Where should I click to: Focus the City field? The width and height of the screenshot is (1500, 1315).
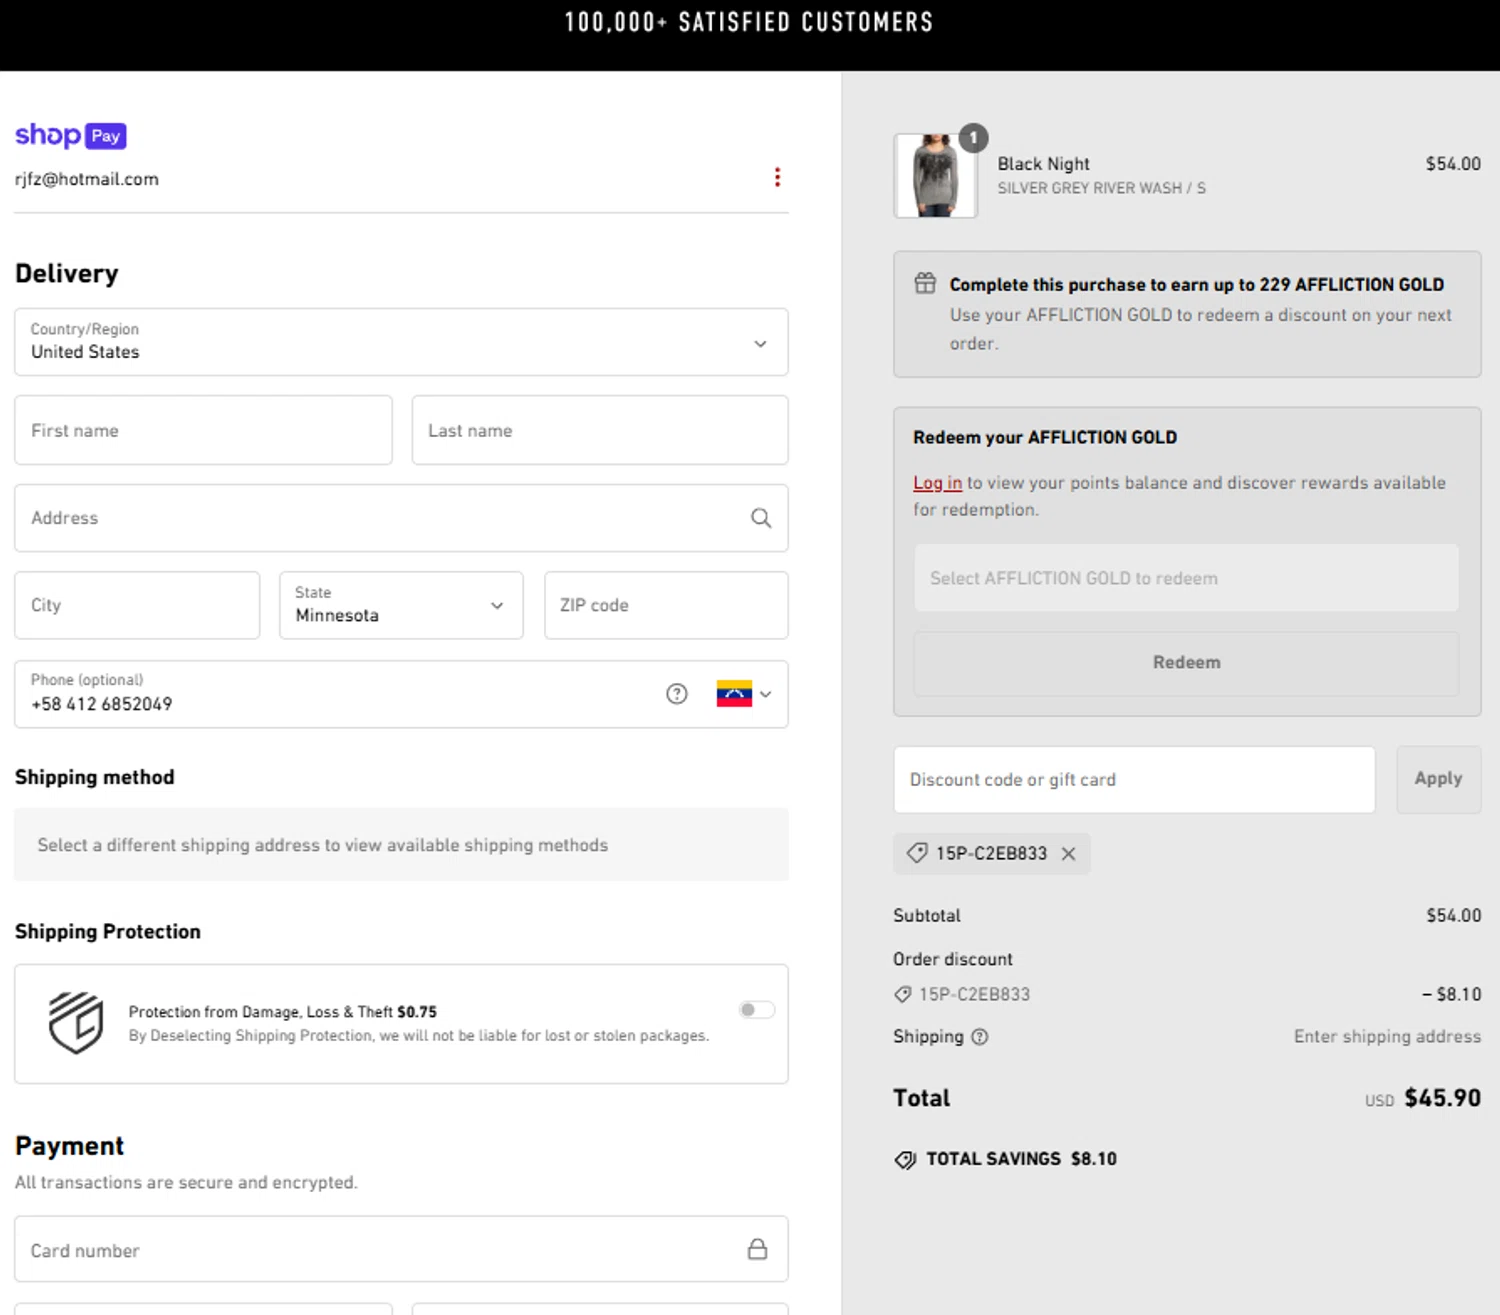coord(137,605)
